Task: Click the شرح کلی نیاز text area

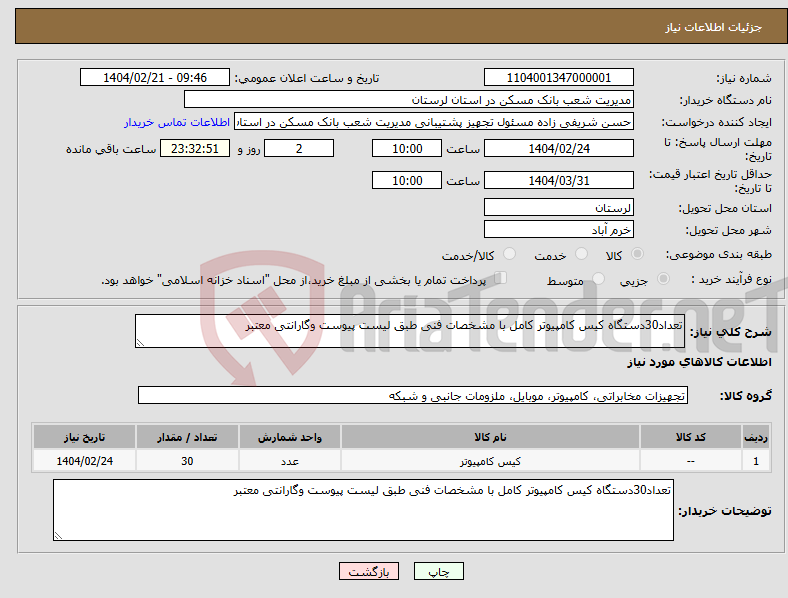Action: pyautogui.click(x=410, y=331)
